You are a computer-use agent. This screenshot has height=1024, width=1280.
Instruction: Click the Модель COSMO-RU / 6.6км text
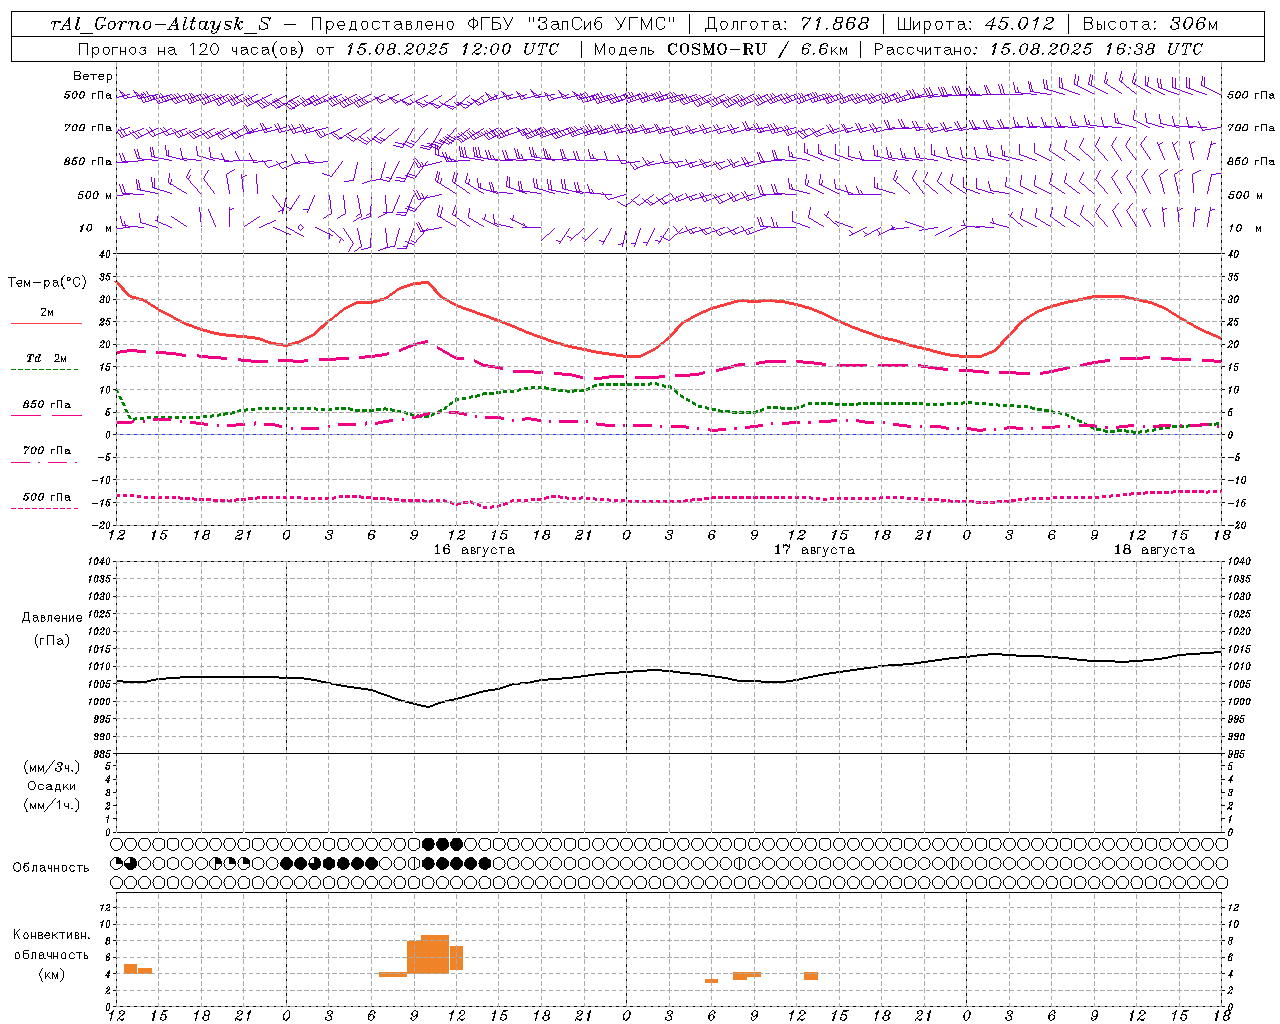(x=720, y=49)
